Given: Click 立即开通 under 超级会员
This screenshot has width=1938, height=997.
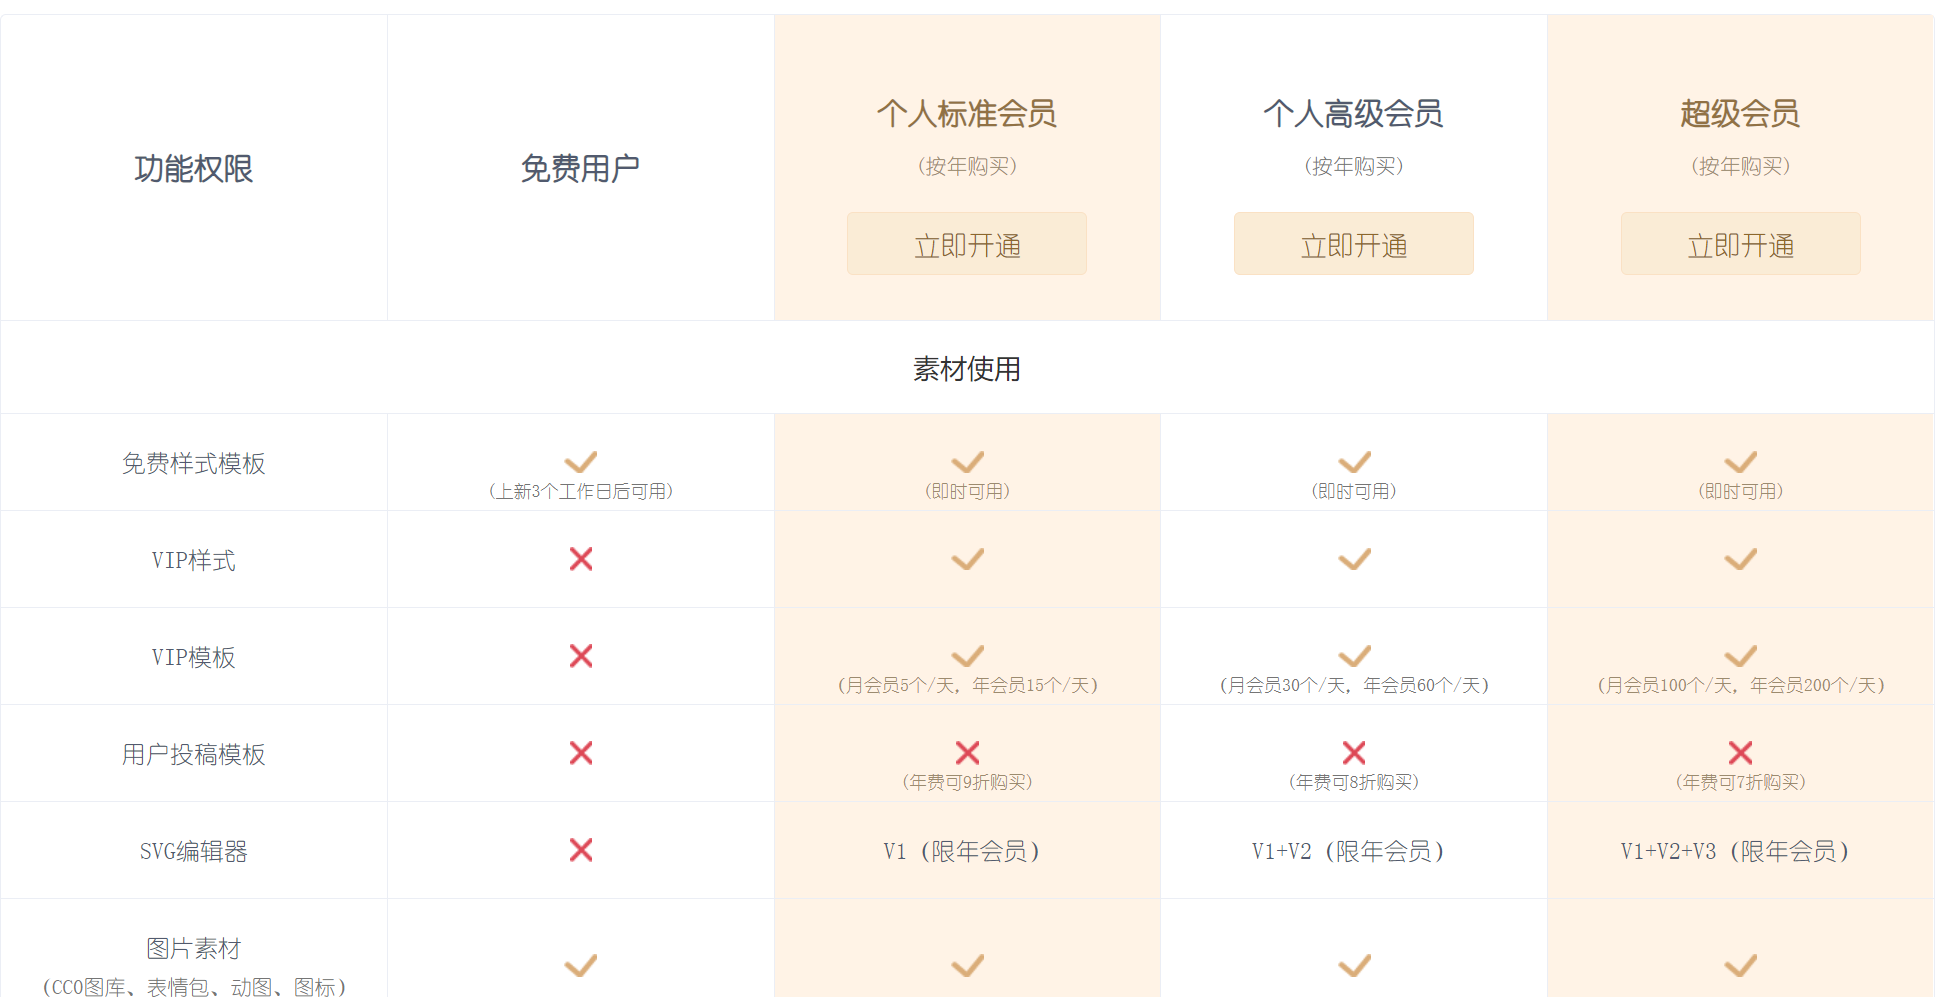Looking at the screenshot, I should tap(1741, 243).
